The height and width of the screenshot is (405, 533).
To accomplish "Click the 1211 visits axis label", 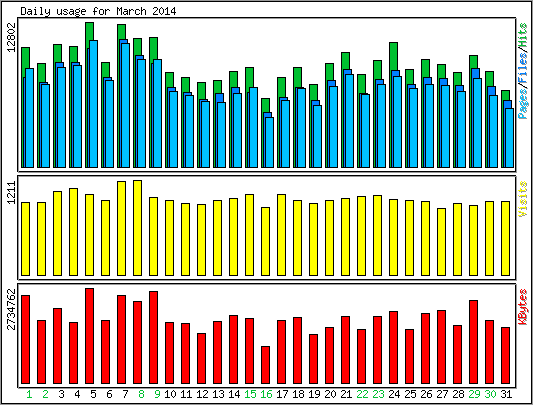I will point(12,192).
